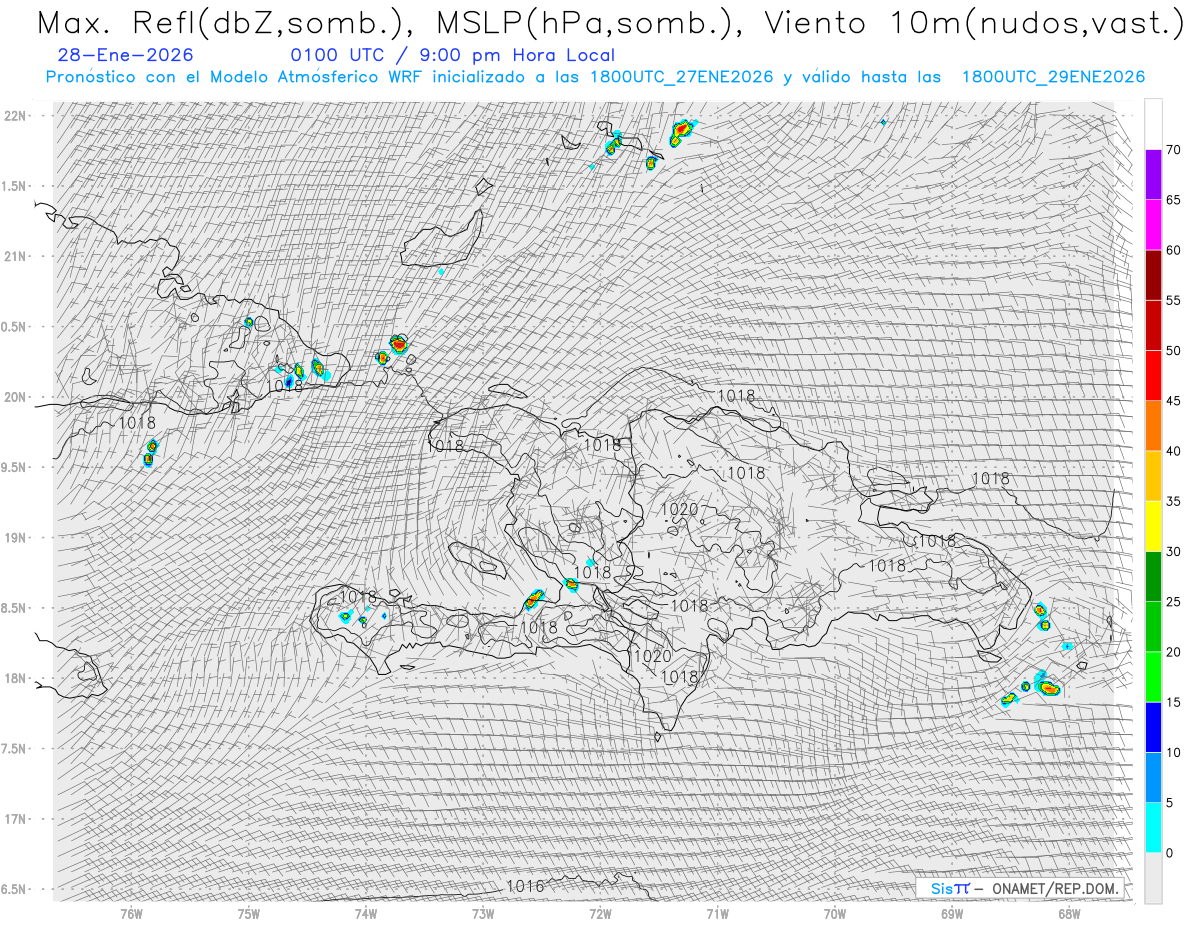Click the '55' colorbar tick label
This screenshot has width=1200, height=927.
[1174, 300]
